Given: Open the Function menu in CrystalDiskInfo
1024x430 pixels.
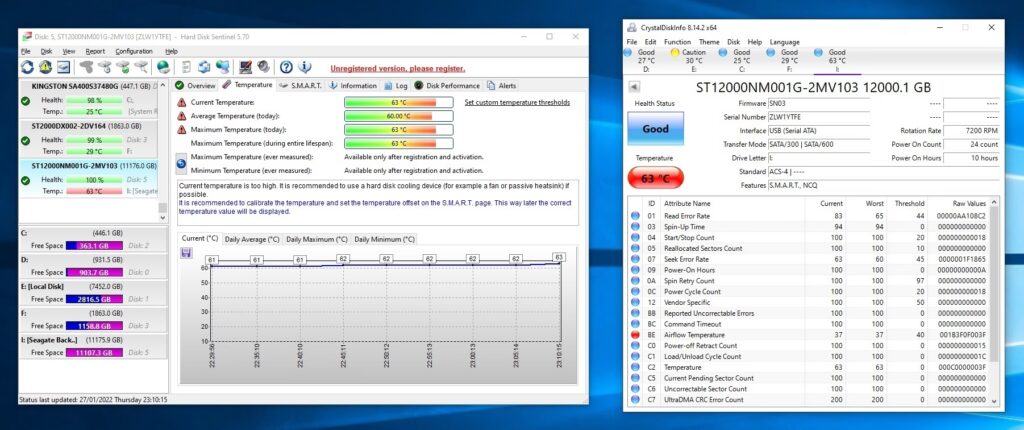Looking at the screenshot, I should point(677,42).
